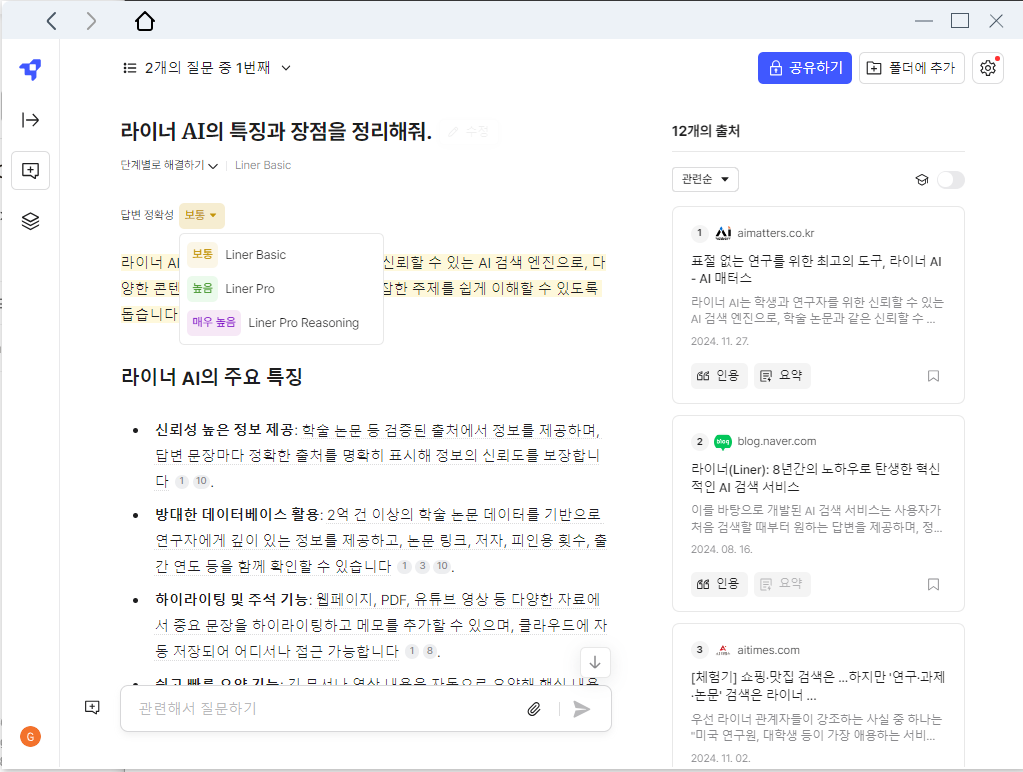
Task: Click the academic cap icon
Action: click(922, 179)
